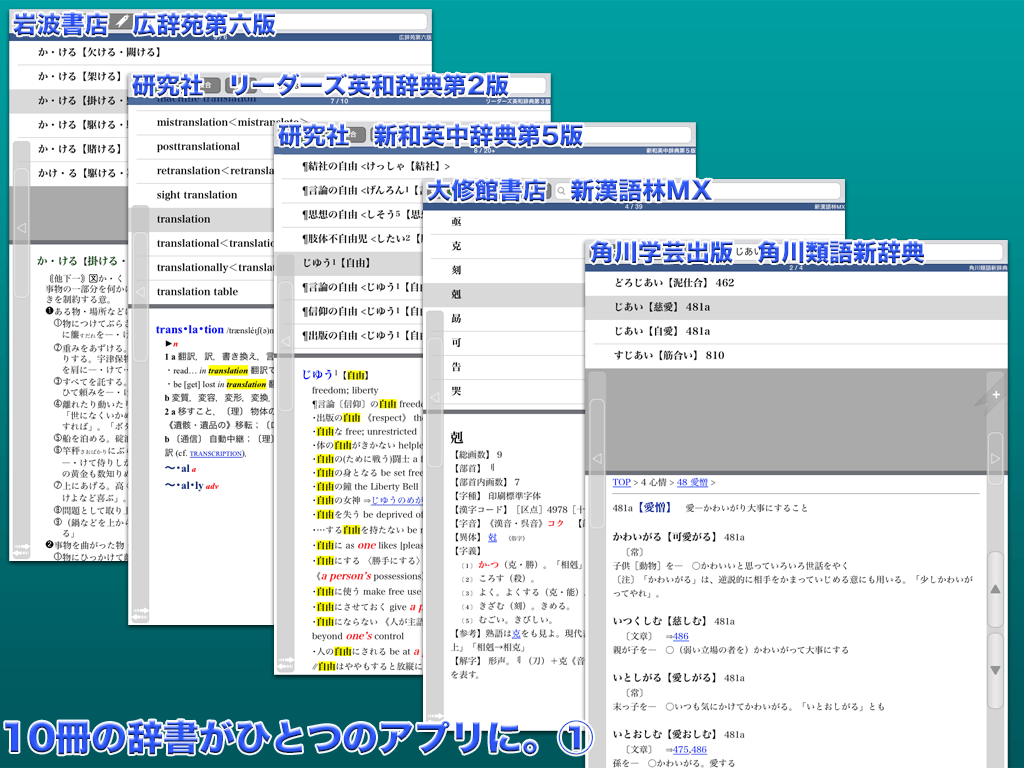The width and height of the screenshot is (1024, 768).
Task: Select the ¶信仰の自由 row
Action: click(x=349, y=311)
